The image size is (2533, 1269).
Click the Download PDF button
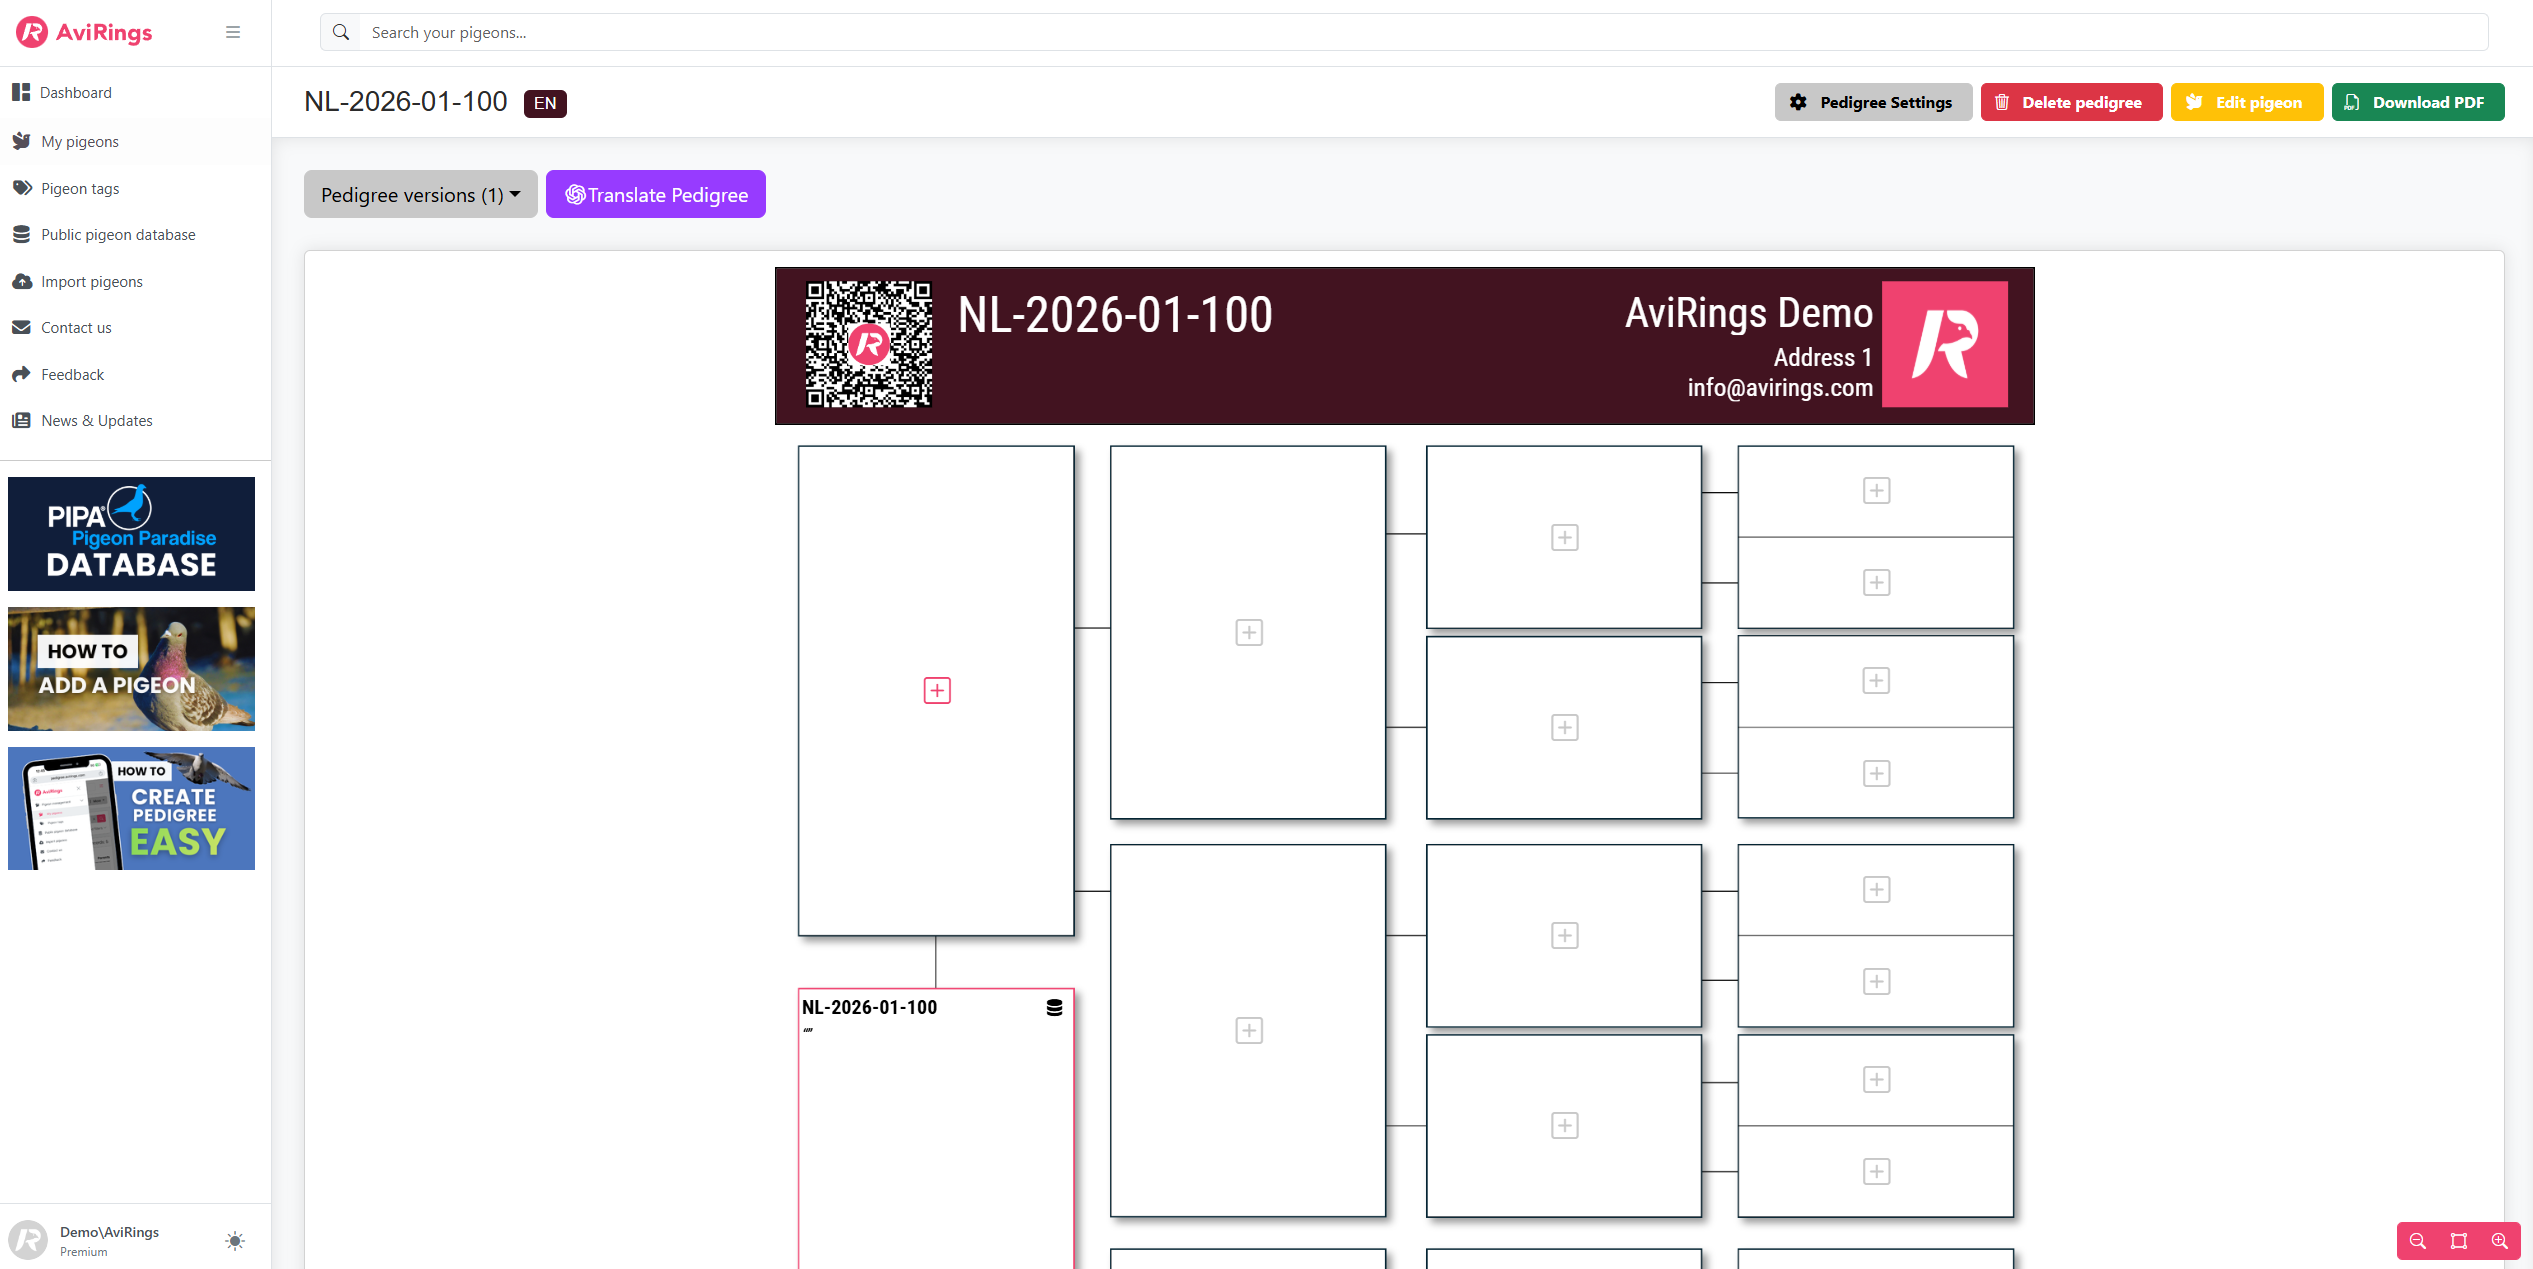tap(2417, 102)
